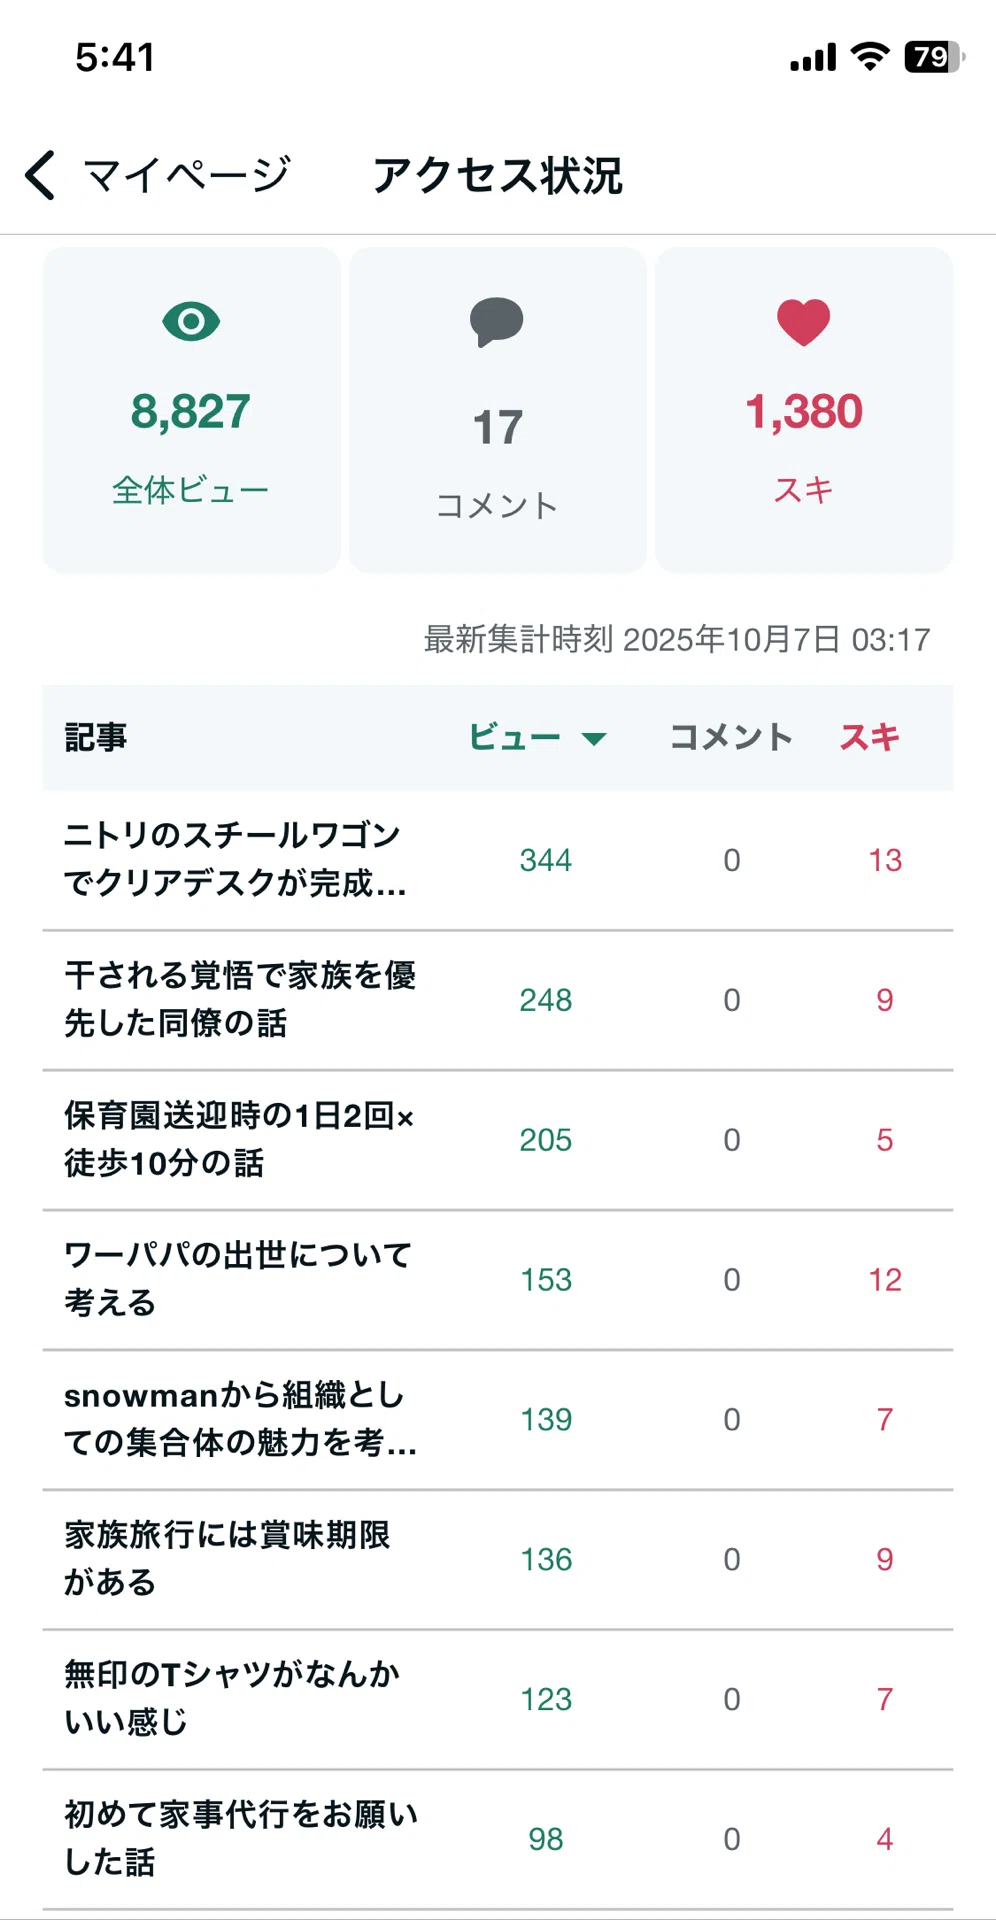Select the コメント summary card showing 17
Image resolution: width=996 pixels, height=1920 pixels.
[498, 410]
